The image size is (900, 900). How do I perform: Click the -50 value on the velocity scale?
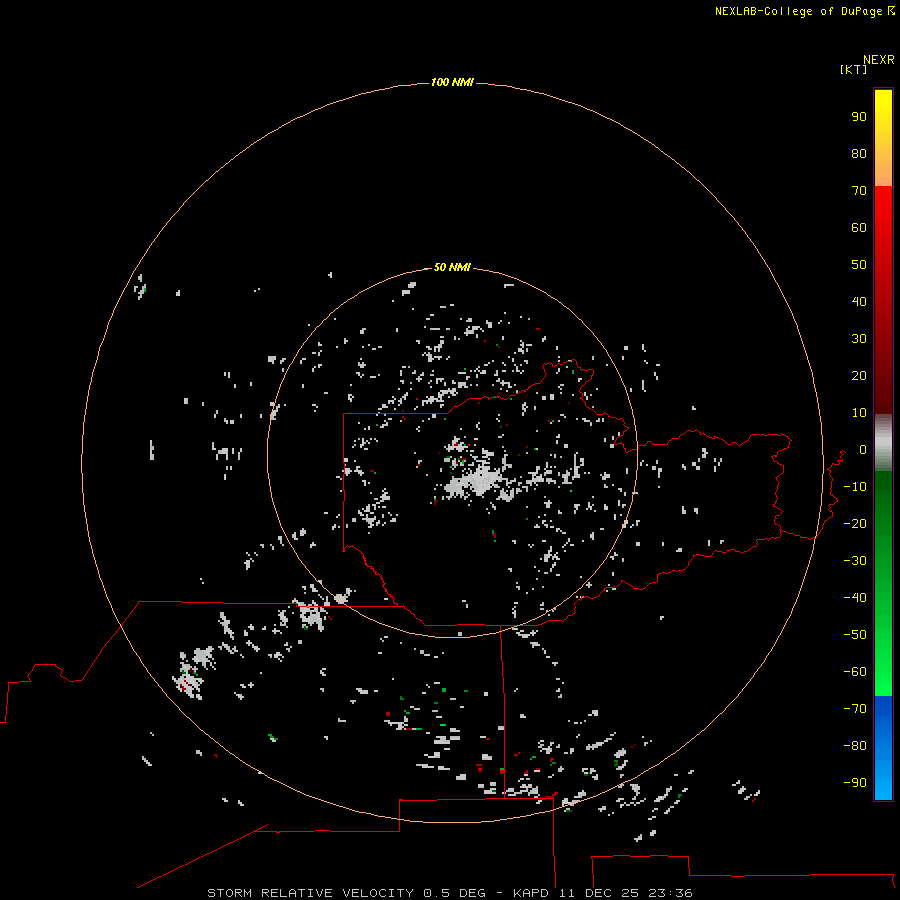click(855, 635)
